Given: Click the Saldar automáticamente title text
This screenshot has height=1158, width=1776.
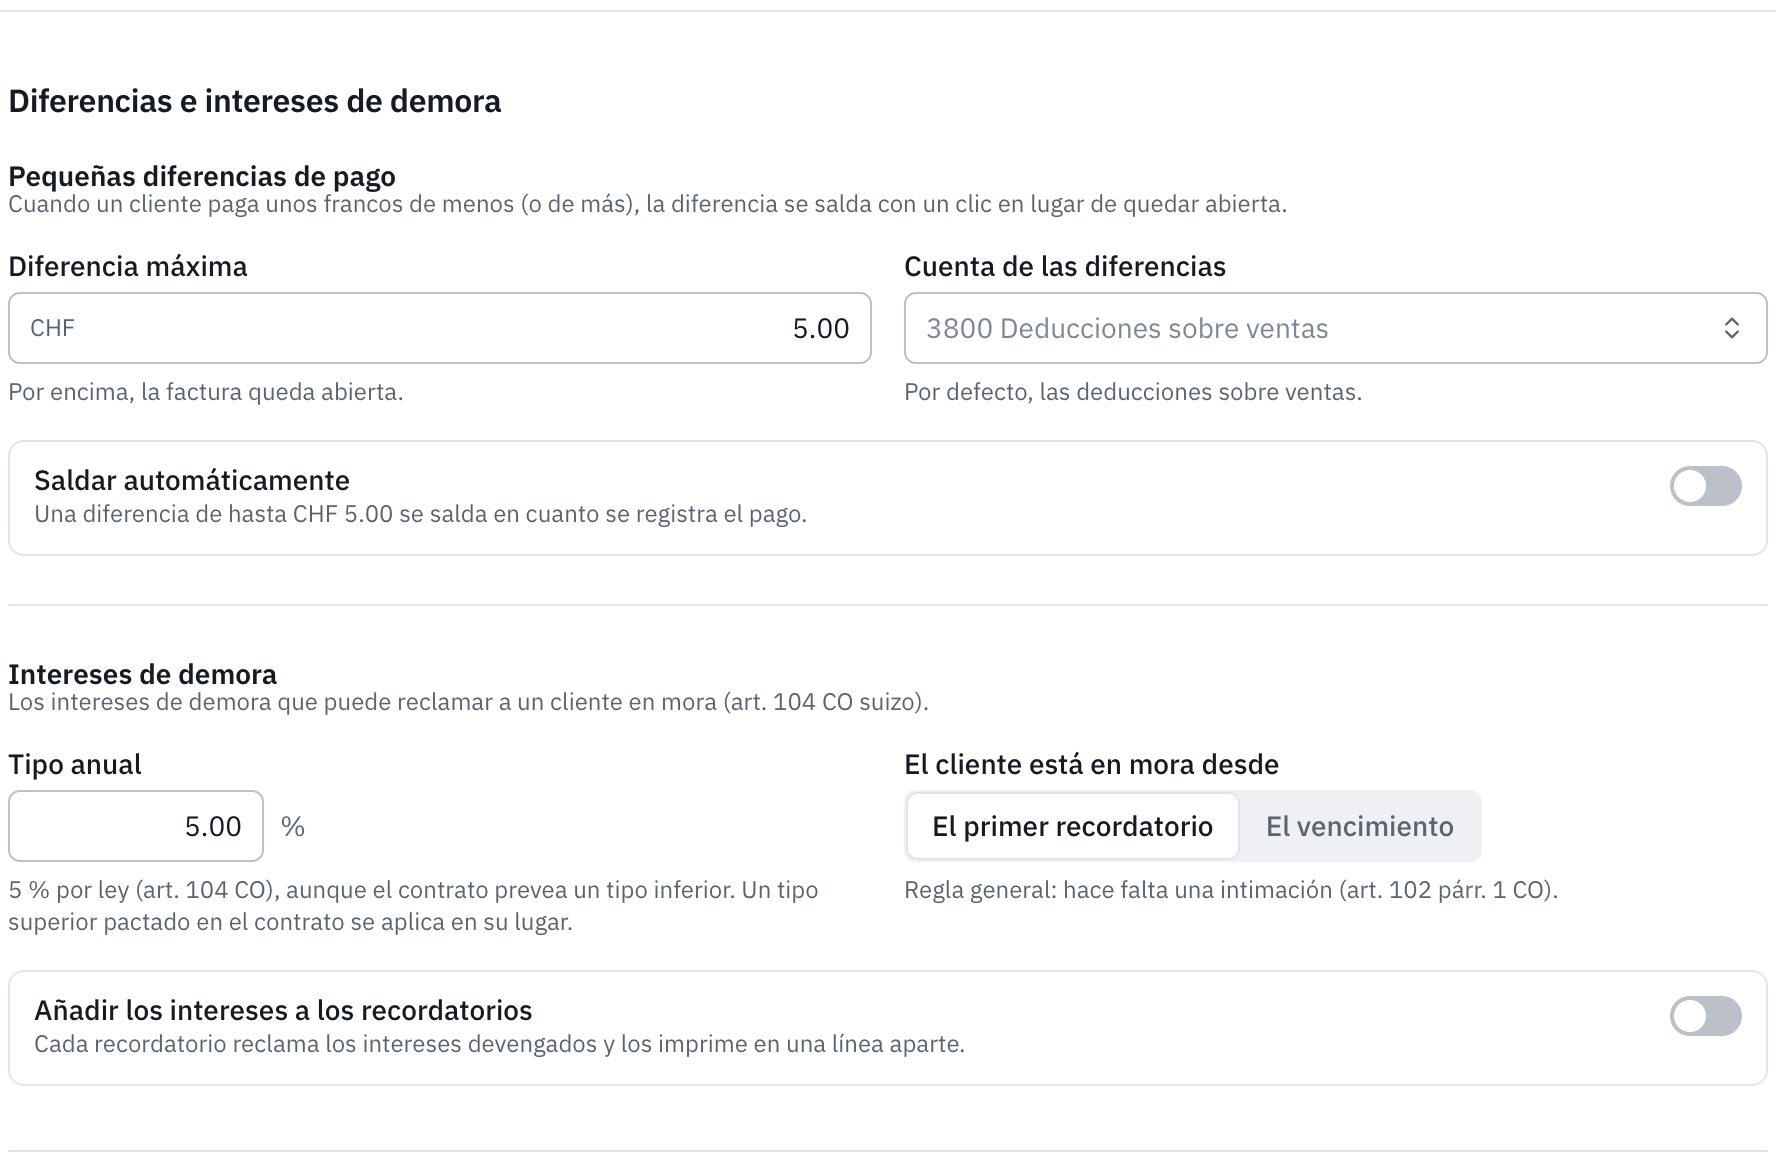Looking at the screenshot, I should tap(192, 480).
